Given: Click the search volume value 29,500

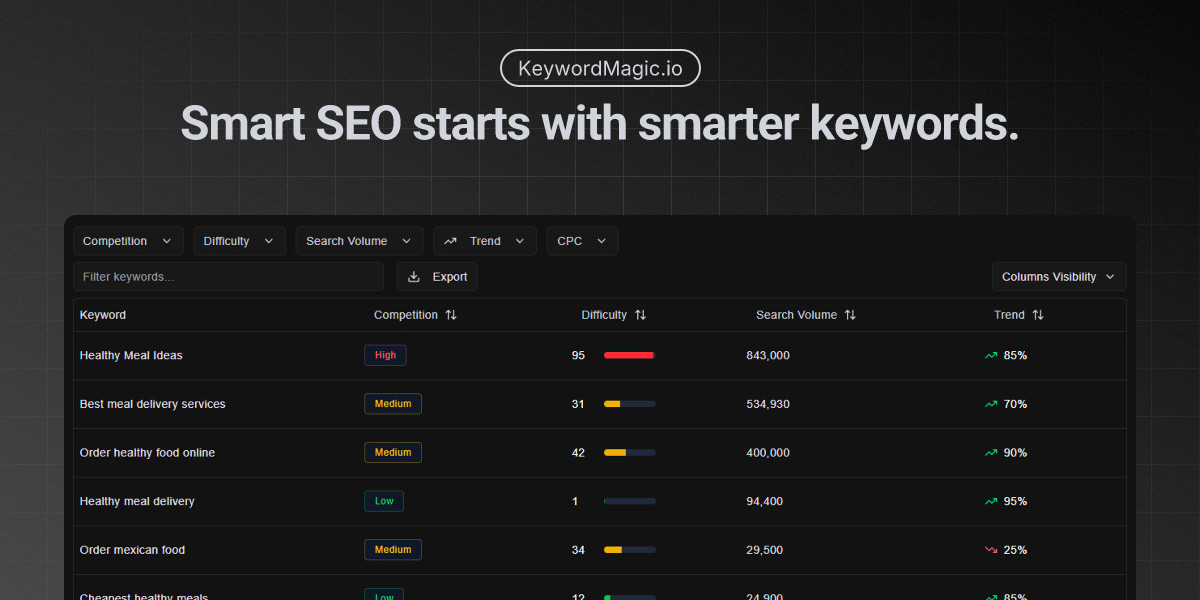Looking at the screenshot, I should [x=765, y=550].
